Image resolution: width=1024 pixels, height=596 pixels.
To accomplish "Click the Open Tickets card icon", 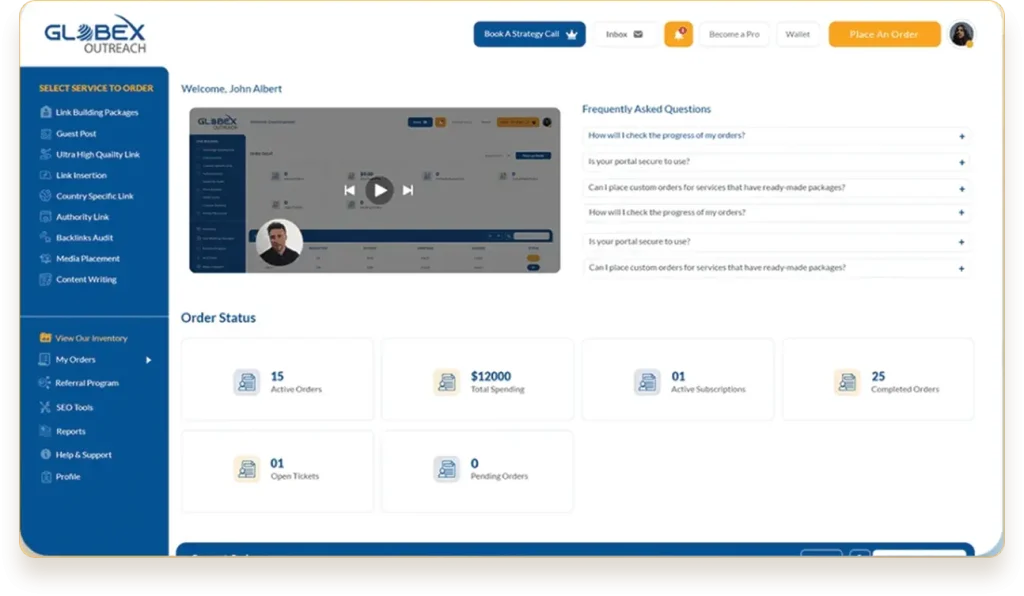I will (246, 469).
